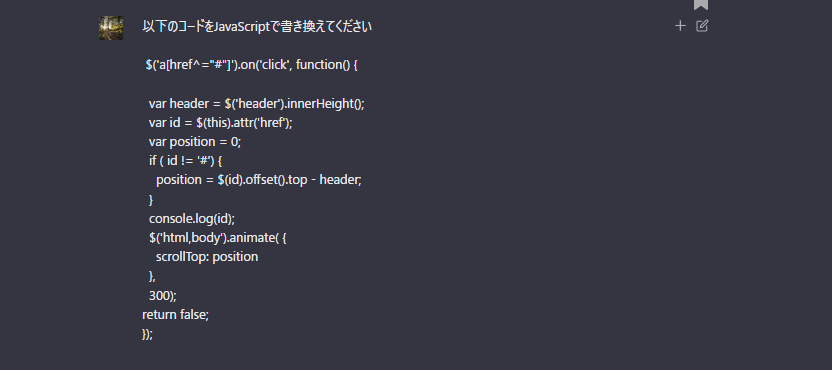
Task: Click the final }); closing line
Action: (x=148, y=334)
